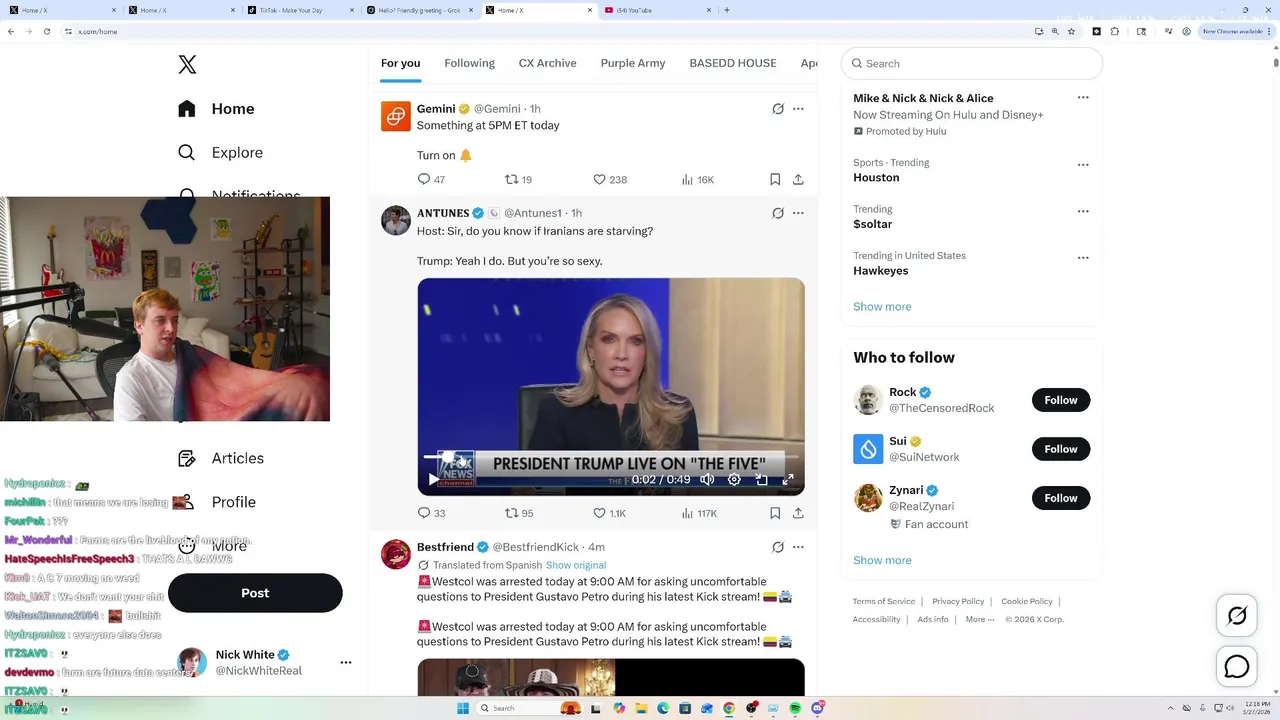Expand the footer More menu
The image size is (1280, 720).
980,619
